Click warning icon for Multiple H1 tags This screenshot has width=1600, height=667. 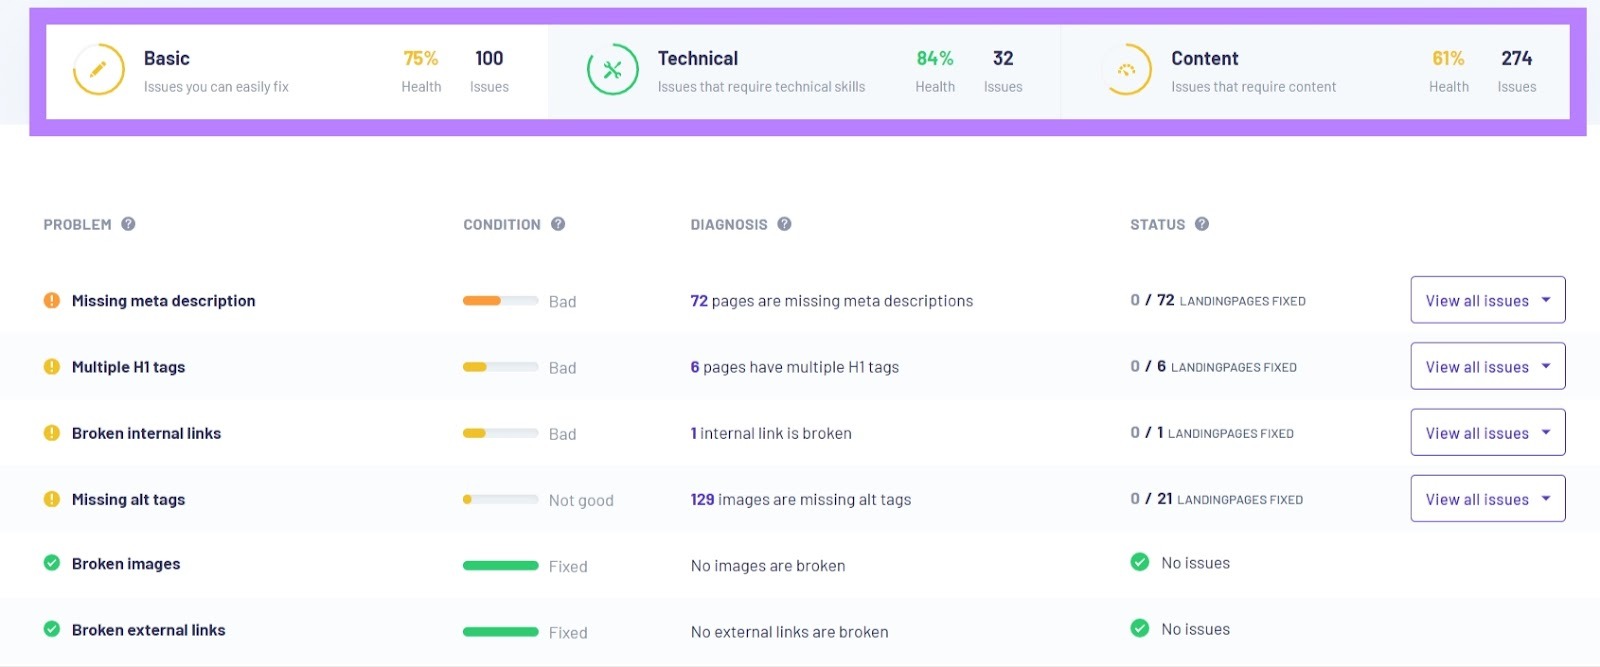(52, 366)
